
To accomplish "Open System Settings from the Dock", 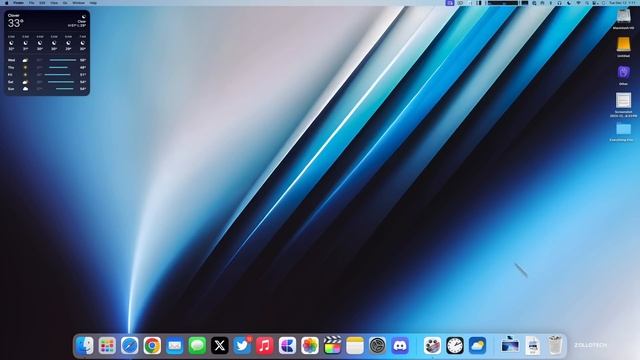I will pyautogui.click(x=377, y=346).
